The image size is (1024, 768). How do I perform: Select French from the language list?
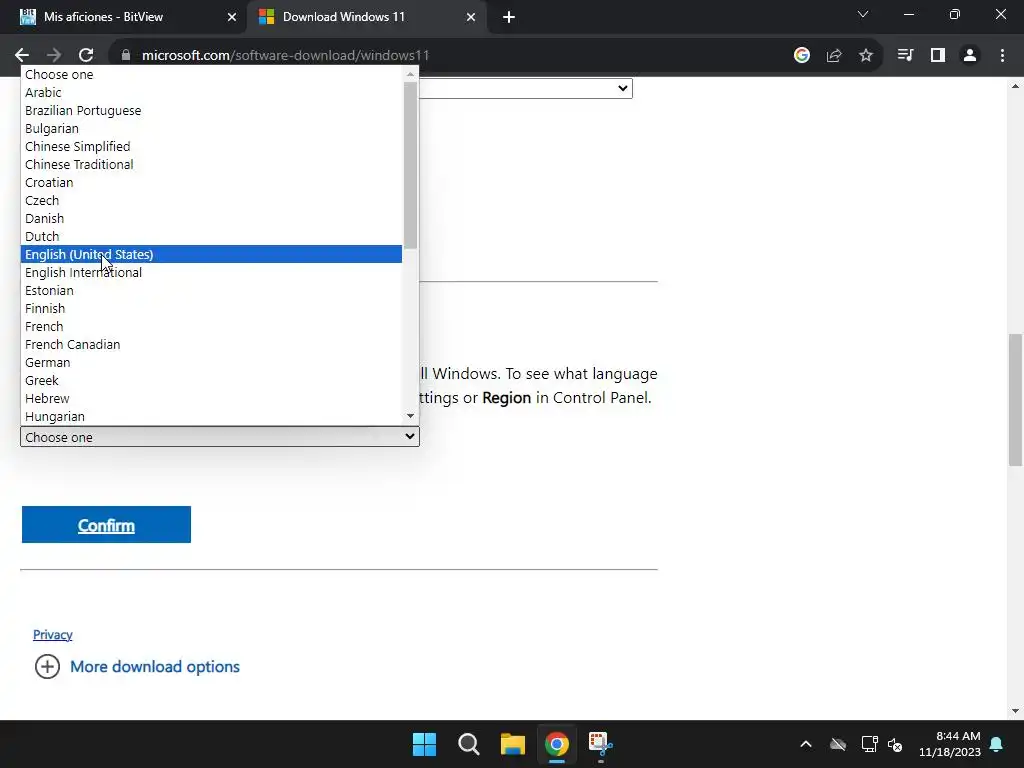pos(212,326)
